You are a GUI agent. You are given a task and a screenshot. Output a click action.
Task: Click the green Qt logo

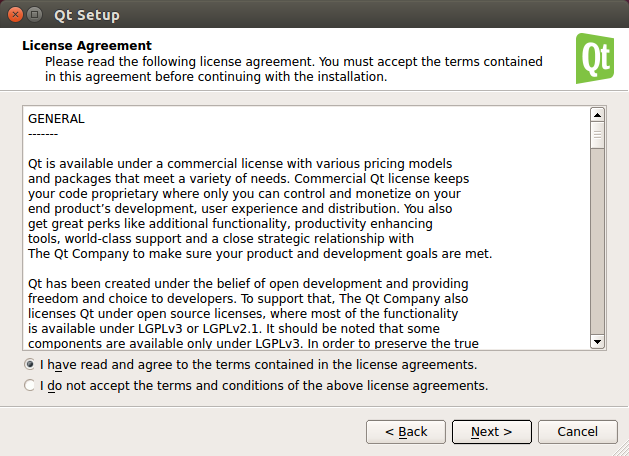tap(595, 59)
